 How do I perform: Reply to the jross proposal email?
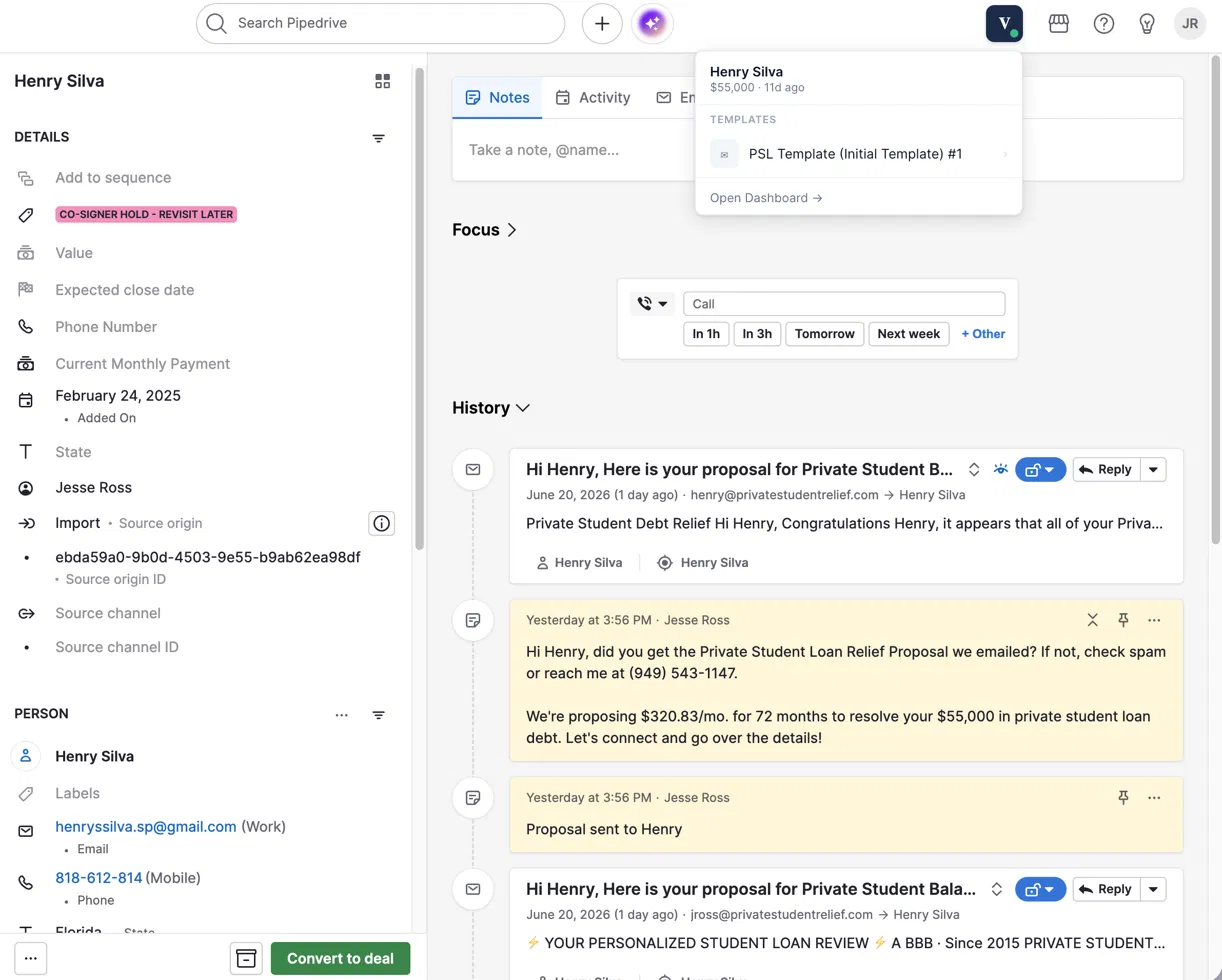[1106, 889]
